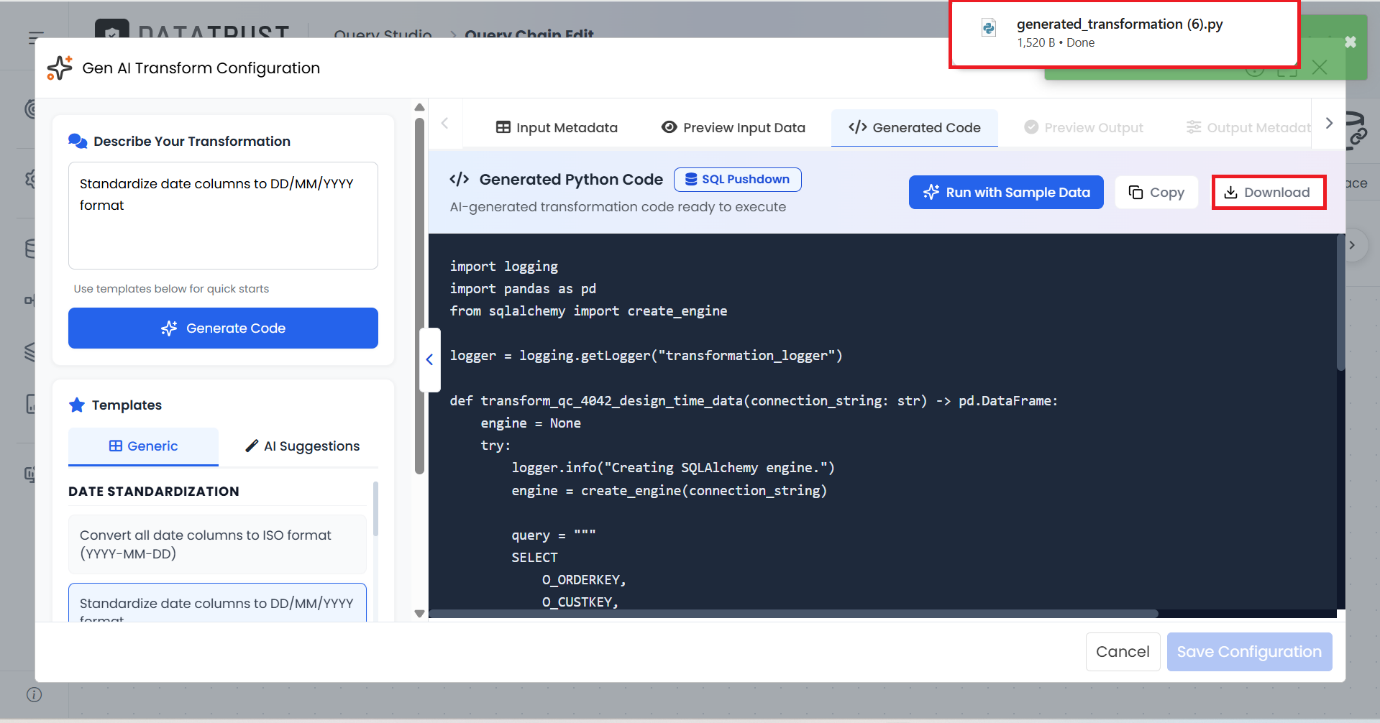
Task: Select the Generic templates tab
Action: coord(143,446)
